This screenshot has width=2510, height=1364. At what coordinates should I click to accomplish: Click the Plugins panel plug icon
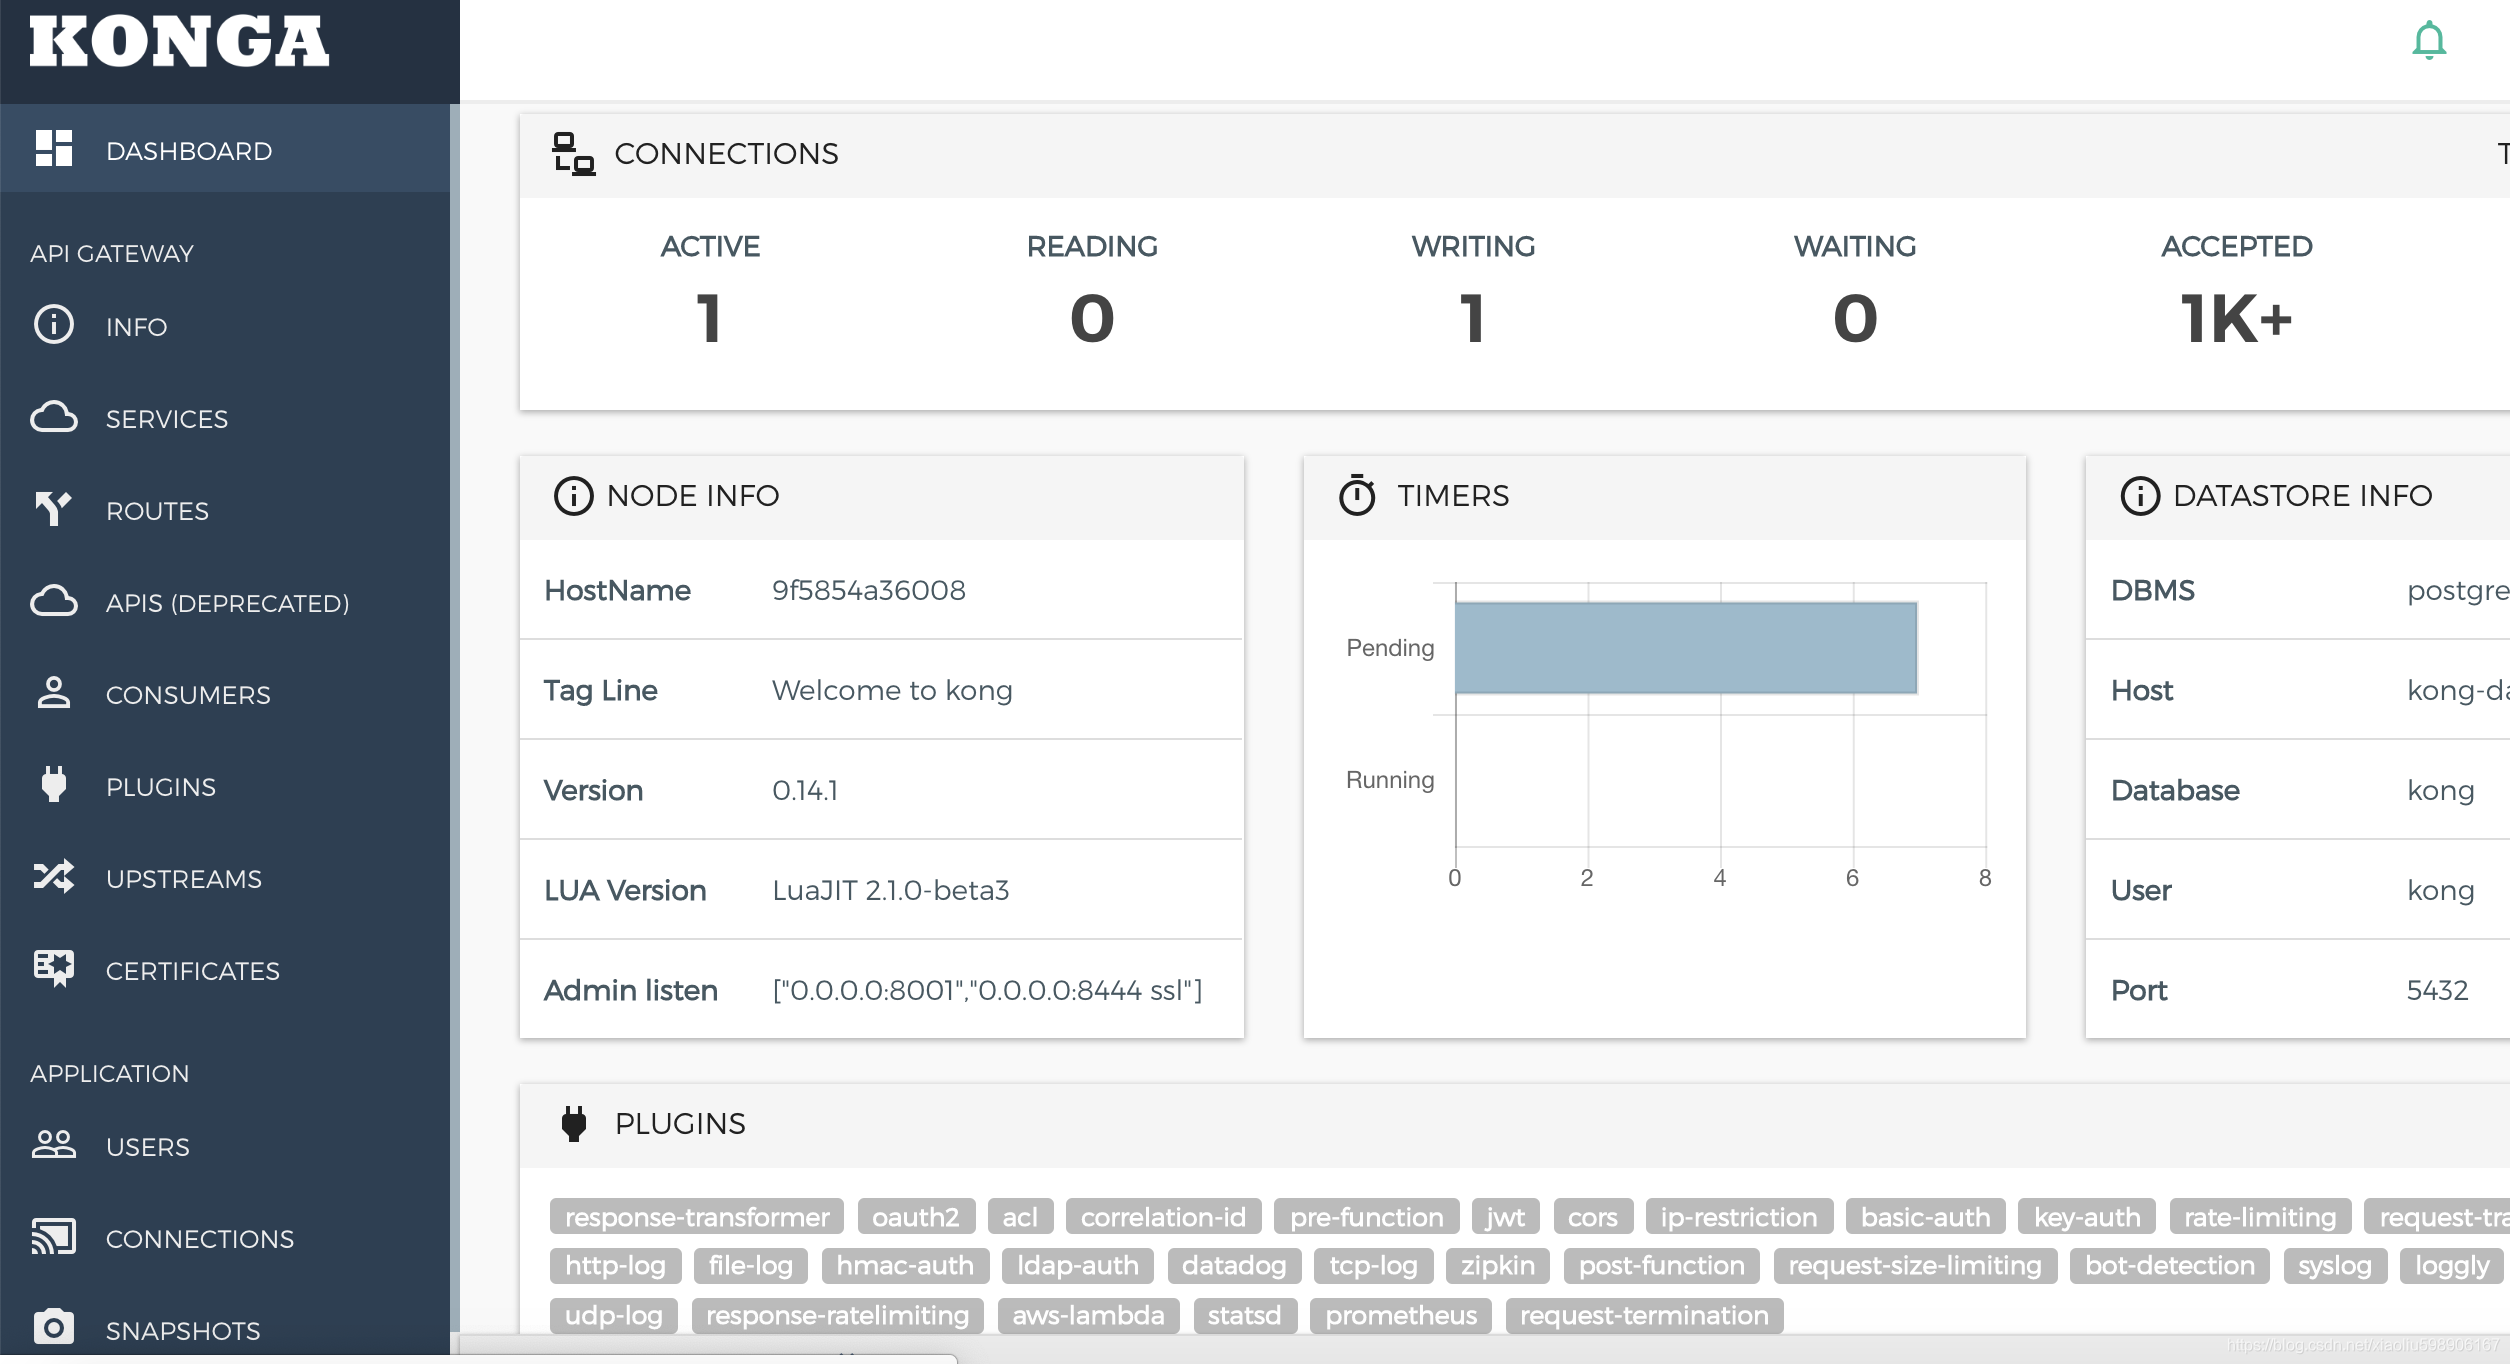[x=574, y=1124]
